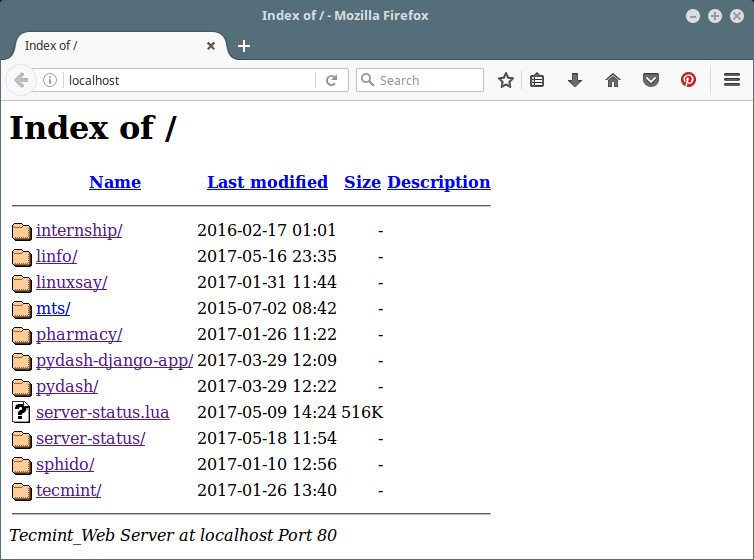Sort listing by Size header
Viewport: 754px width, 560px height.
tap(362, 182)
